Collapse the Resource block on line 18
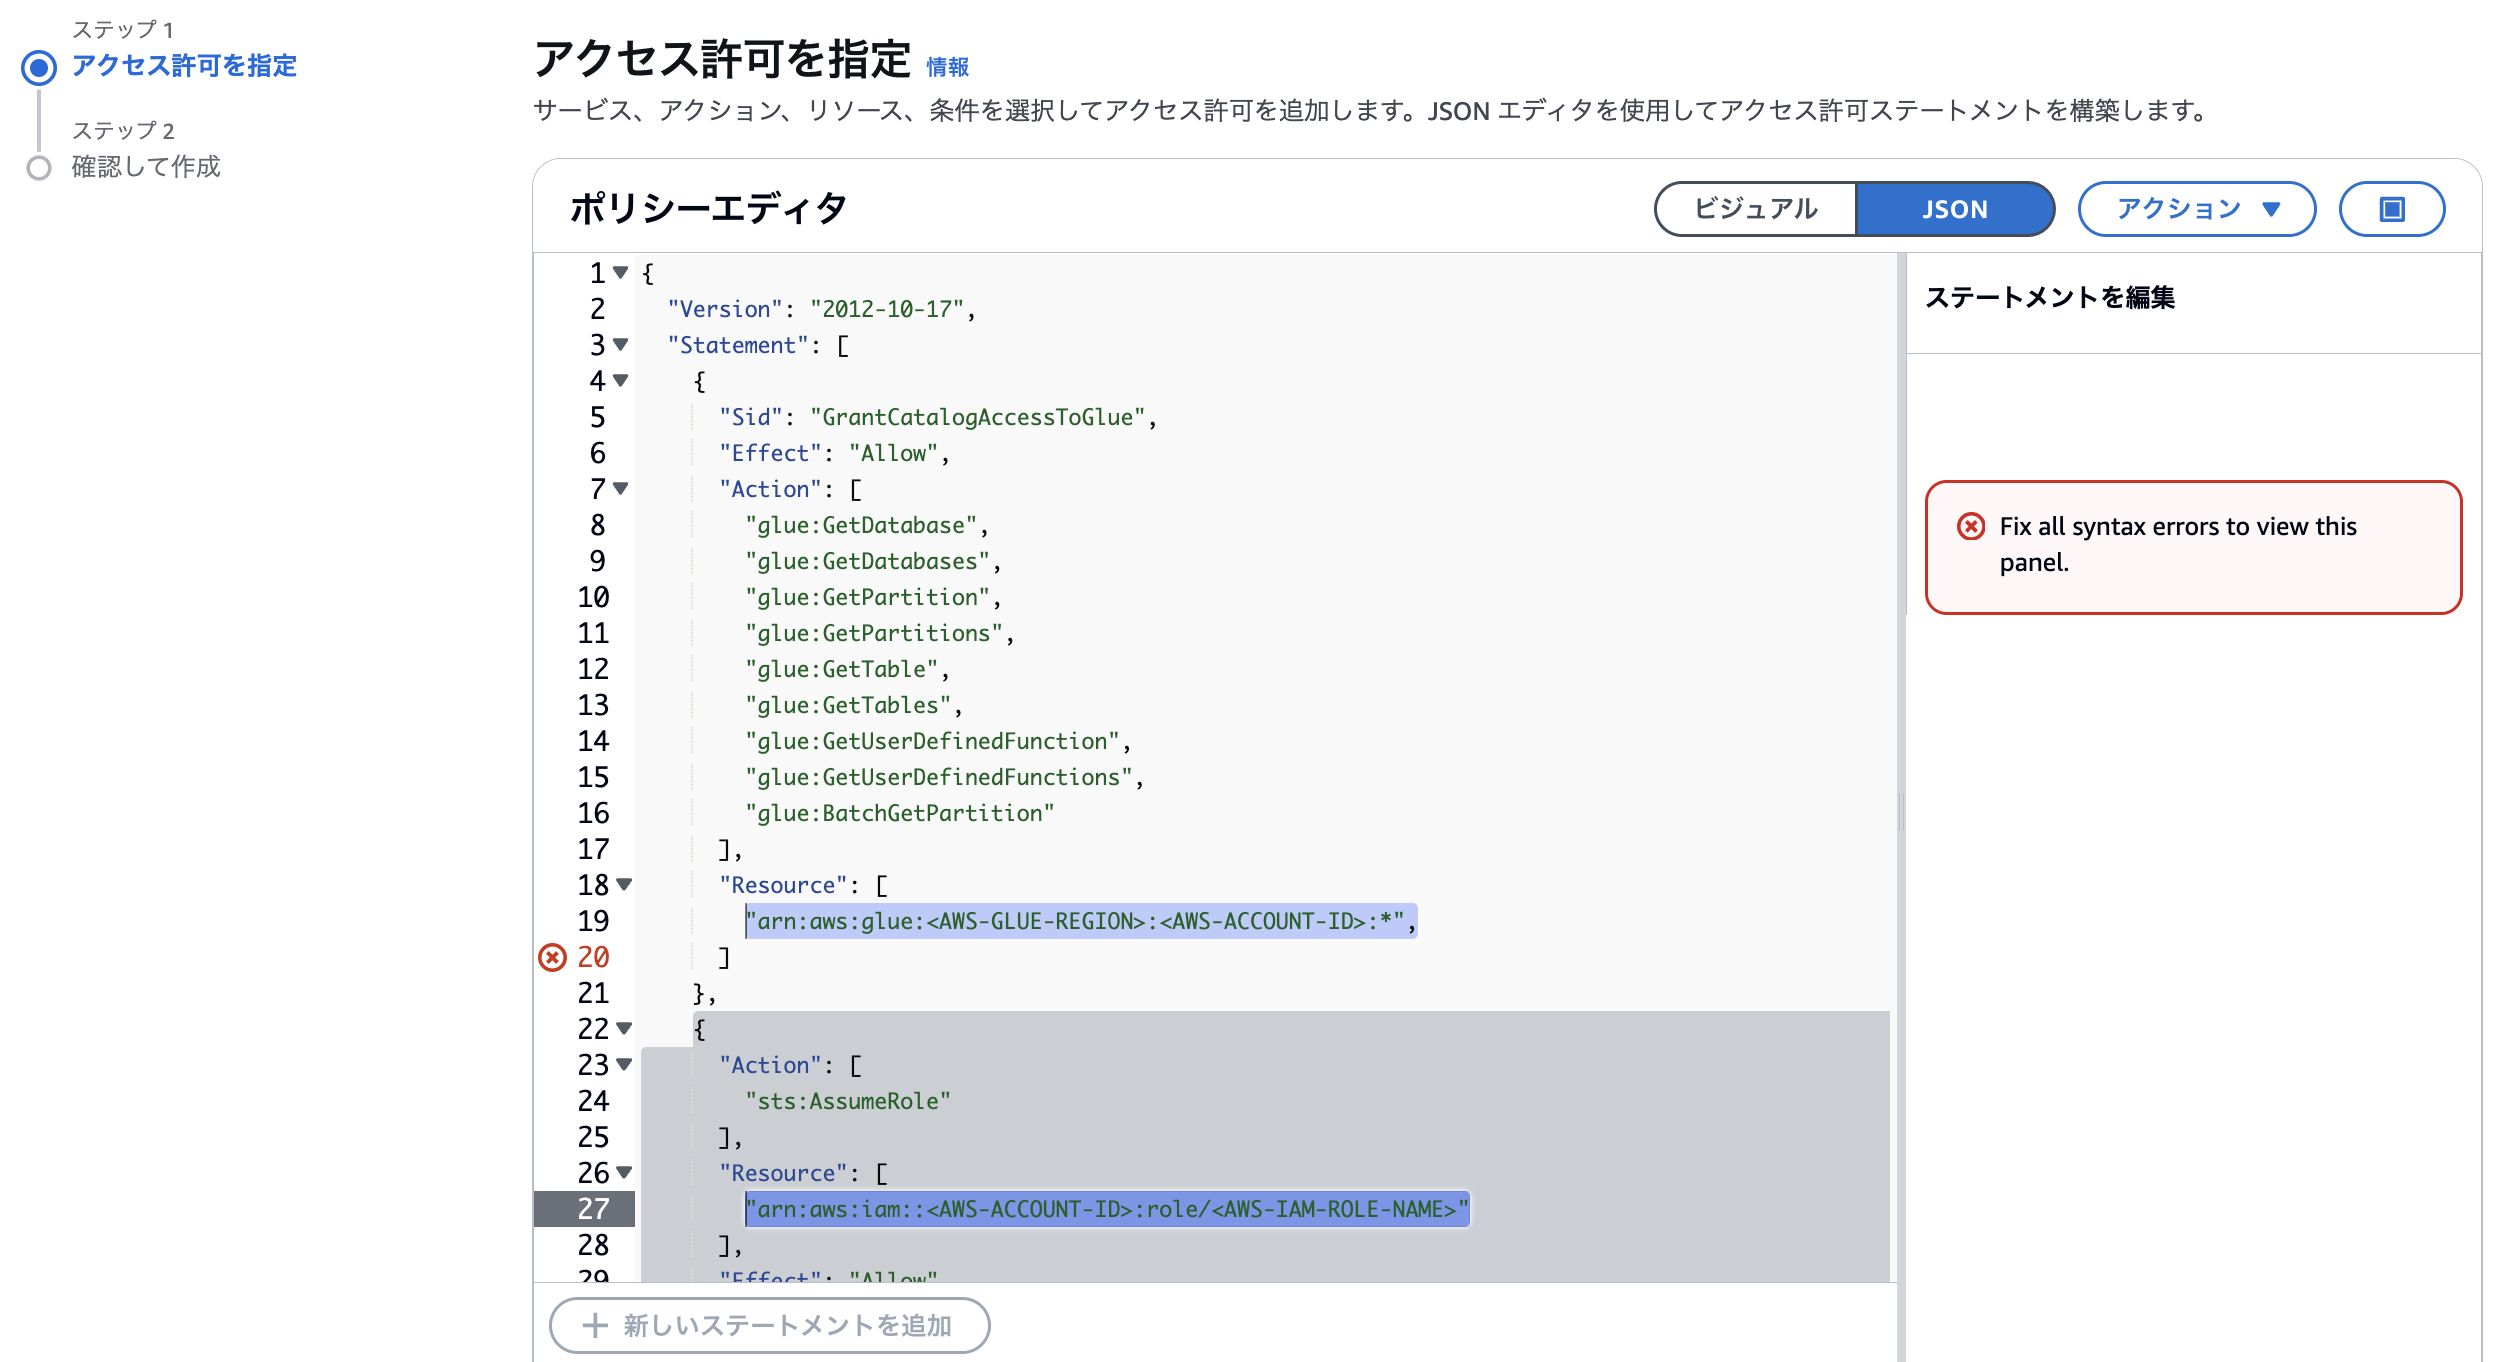The width and height of the screenshot is (2504, 1362). tap(624, 884)
